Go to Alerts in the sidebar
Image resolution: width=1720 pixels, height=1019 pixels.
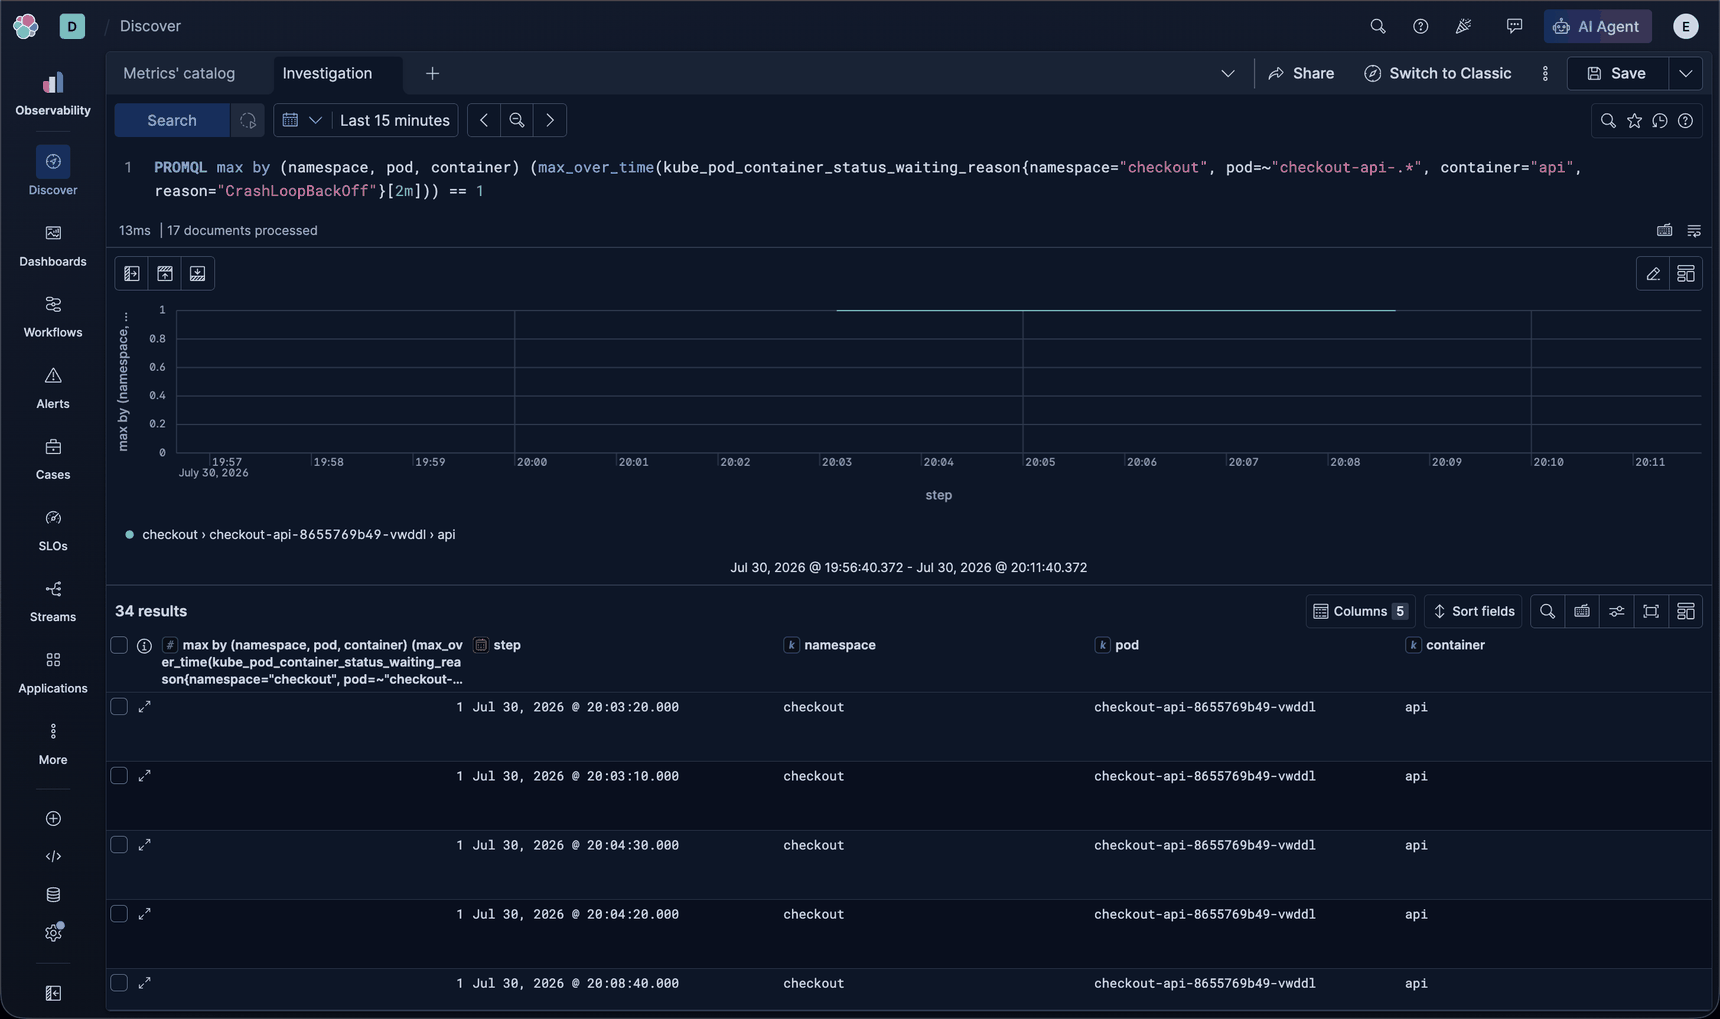(53, 388)
